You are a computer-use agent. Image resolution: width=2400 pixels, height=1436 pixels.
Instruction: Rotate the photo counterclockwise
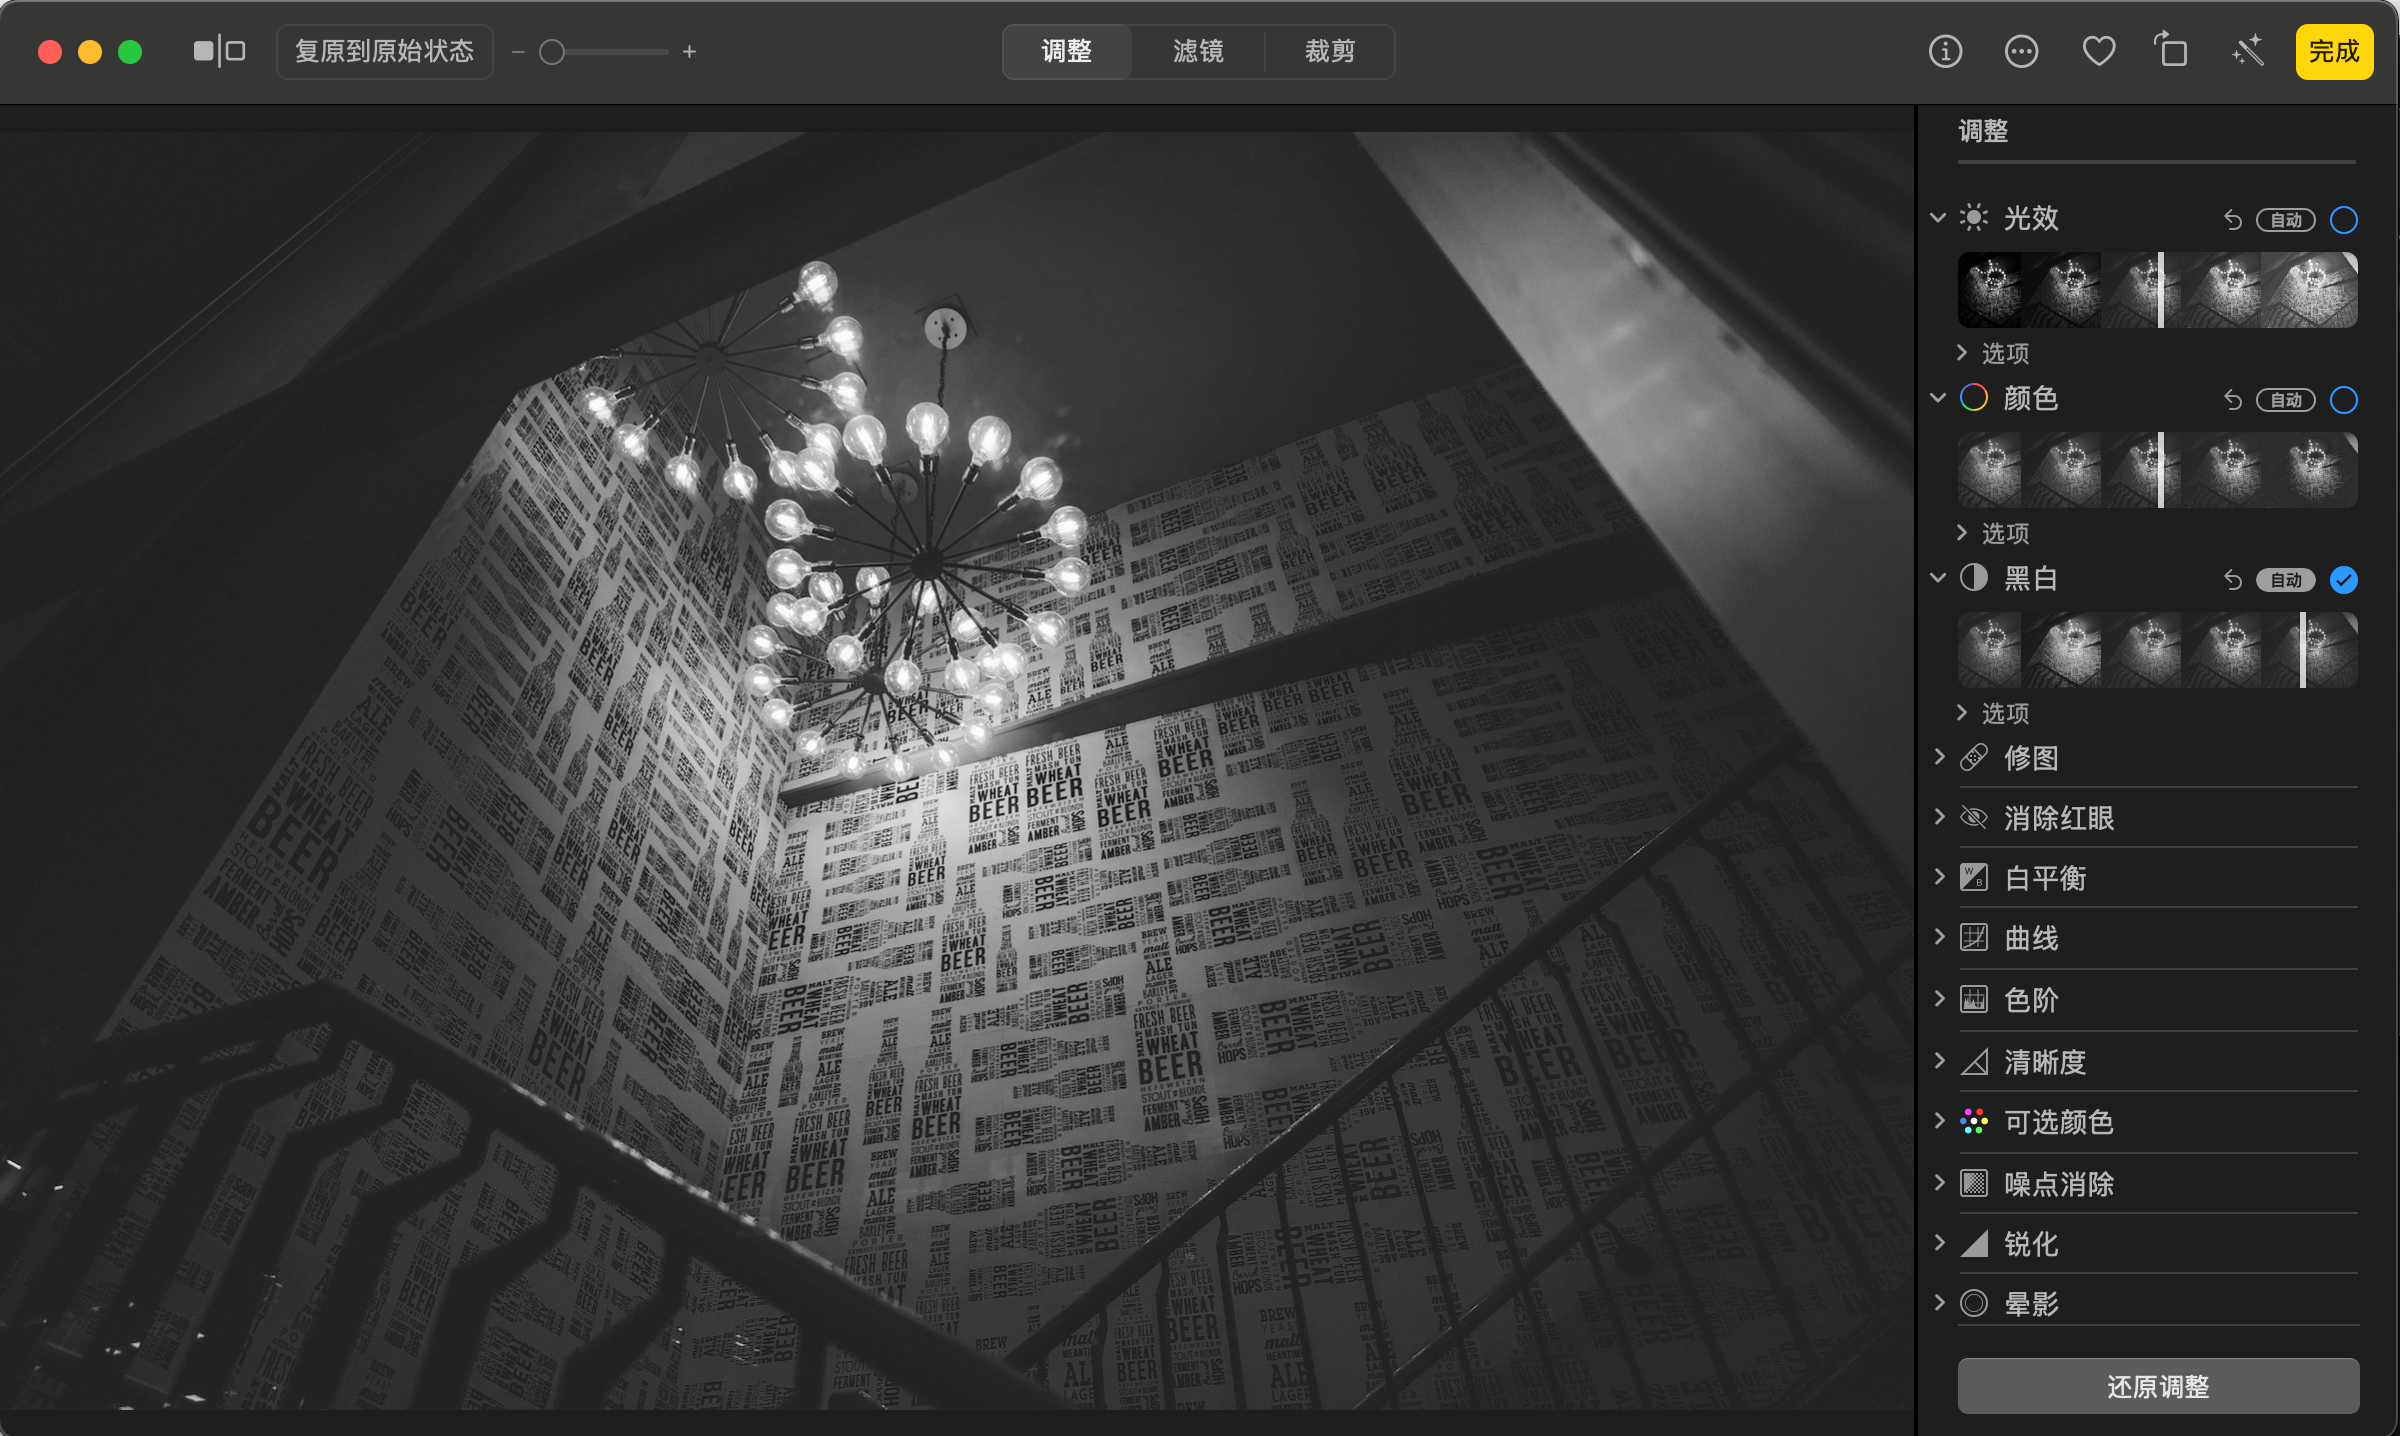coord(2171,50)
